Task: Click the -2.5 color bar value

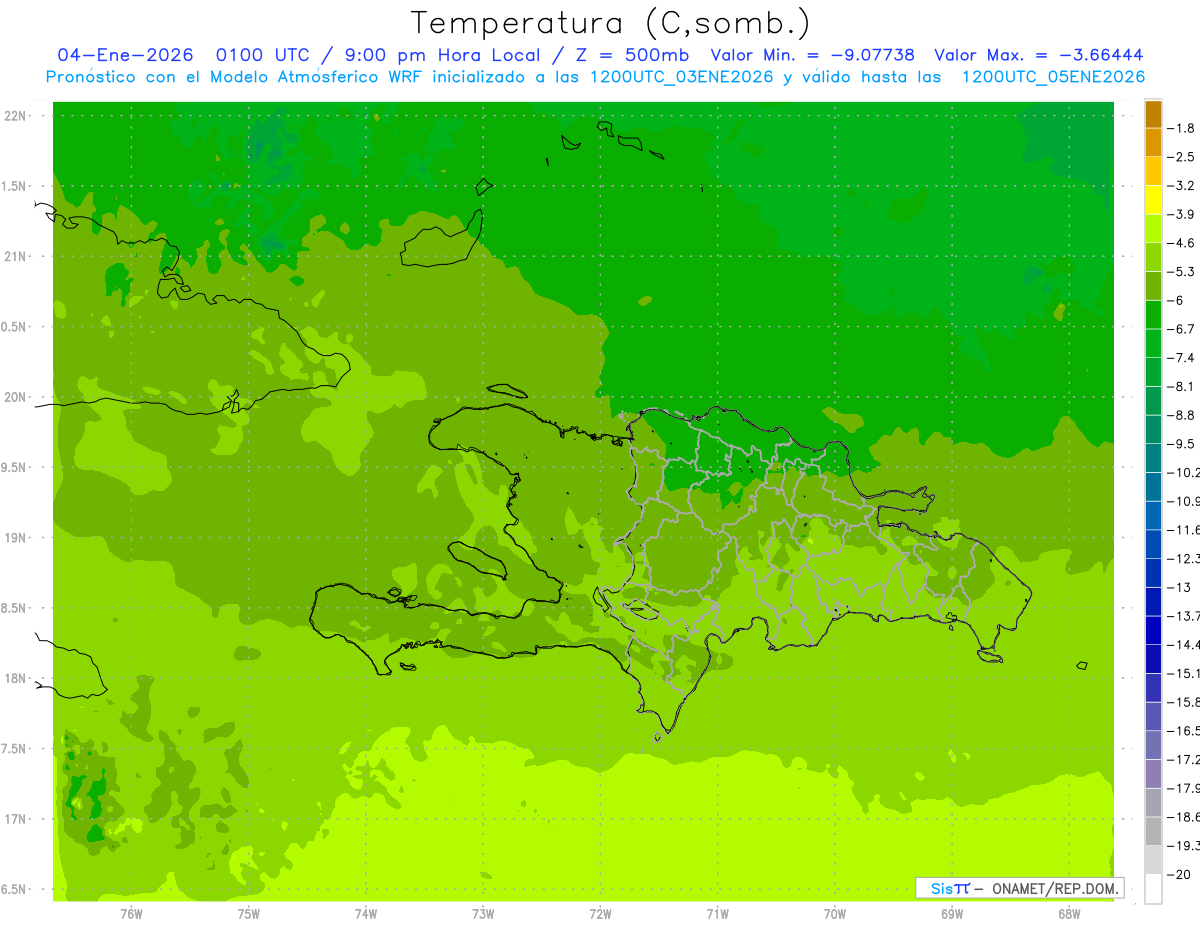Action: point(1183,157)
